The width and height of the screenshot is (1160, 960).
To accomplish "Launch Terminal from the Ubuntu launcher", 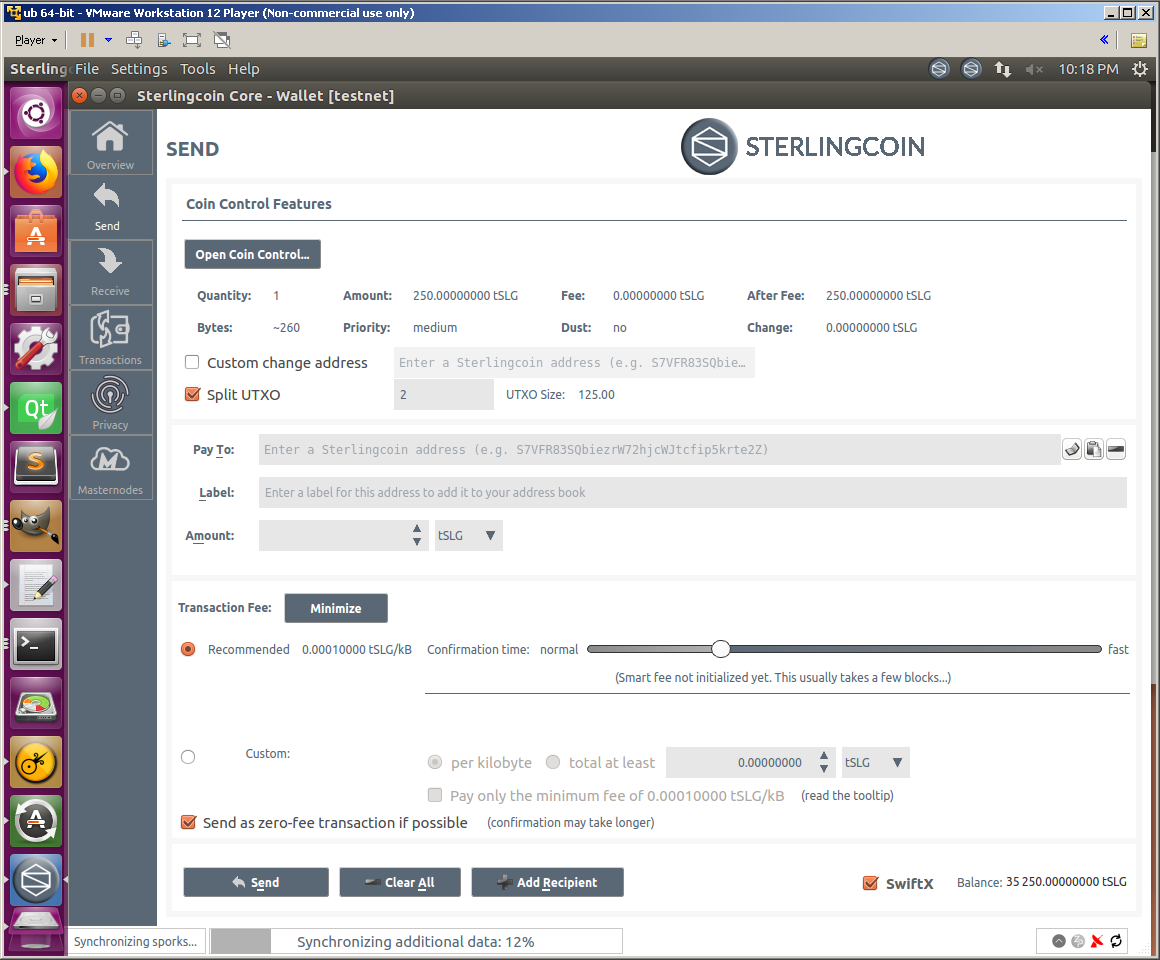I will point(36,645).
